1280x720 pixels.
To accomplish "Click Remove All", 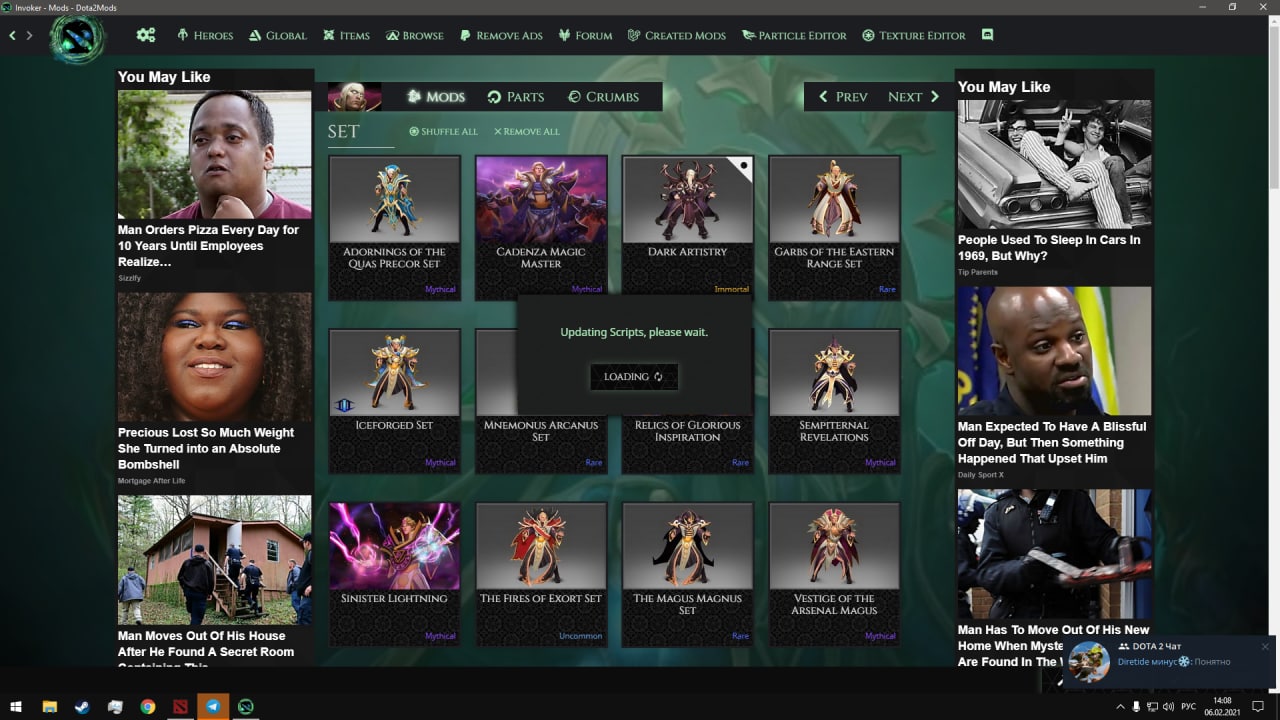I will pyautogui.click(x=527, y=131).
